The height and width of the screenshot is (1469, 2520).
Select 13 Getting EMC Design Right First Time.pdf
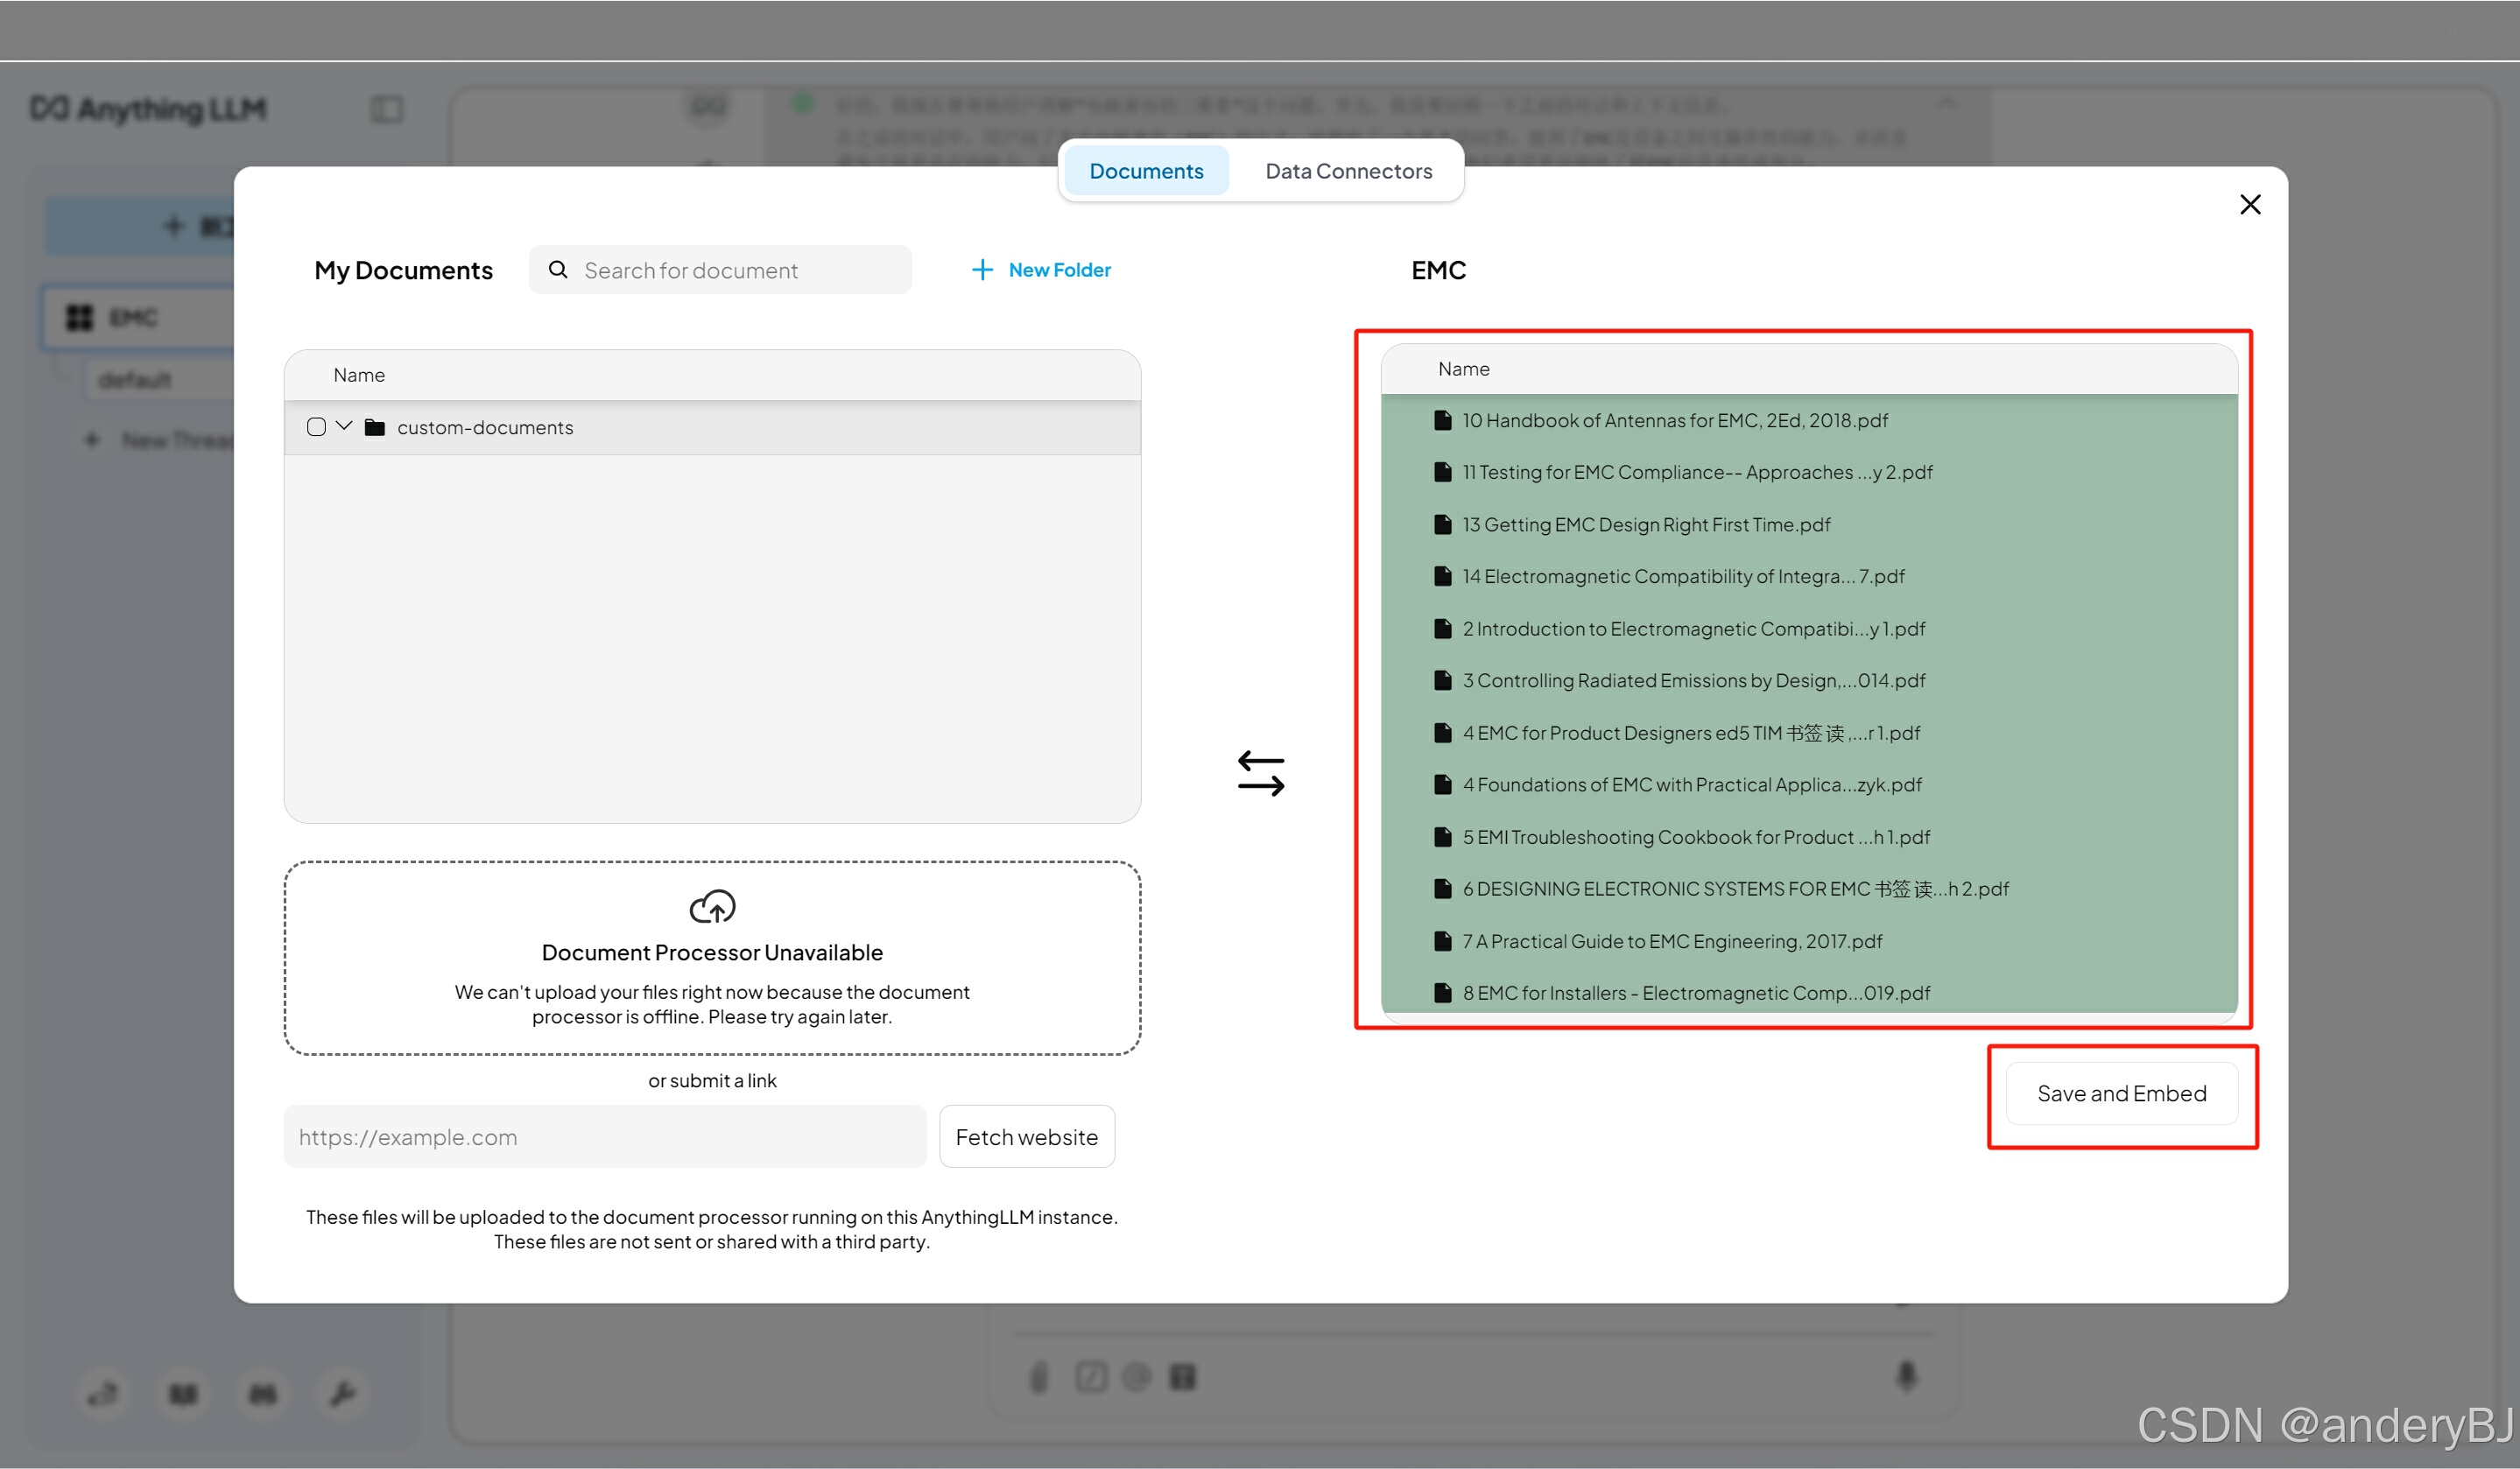[1645, 524]
